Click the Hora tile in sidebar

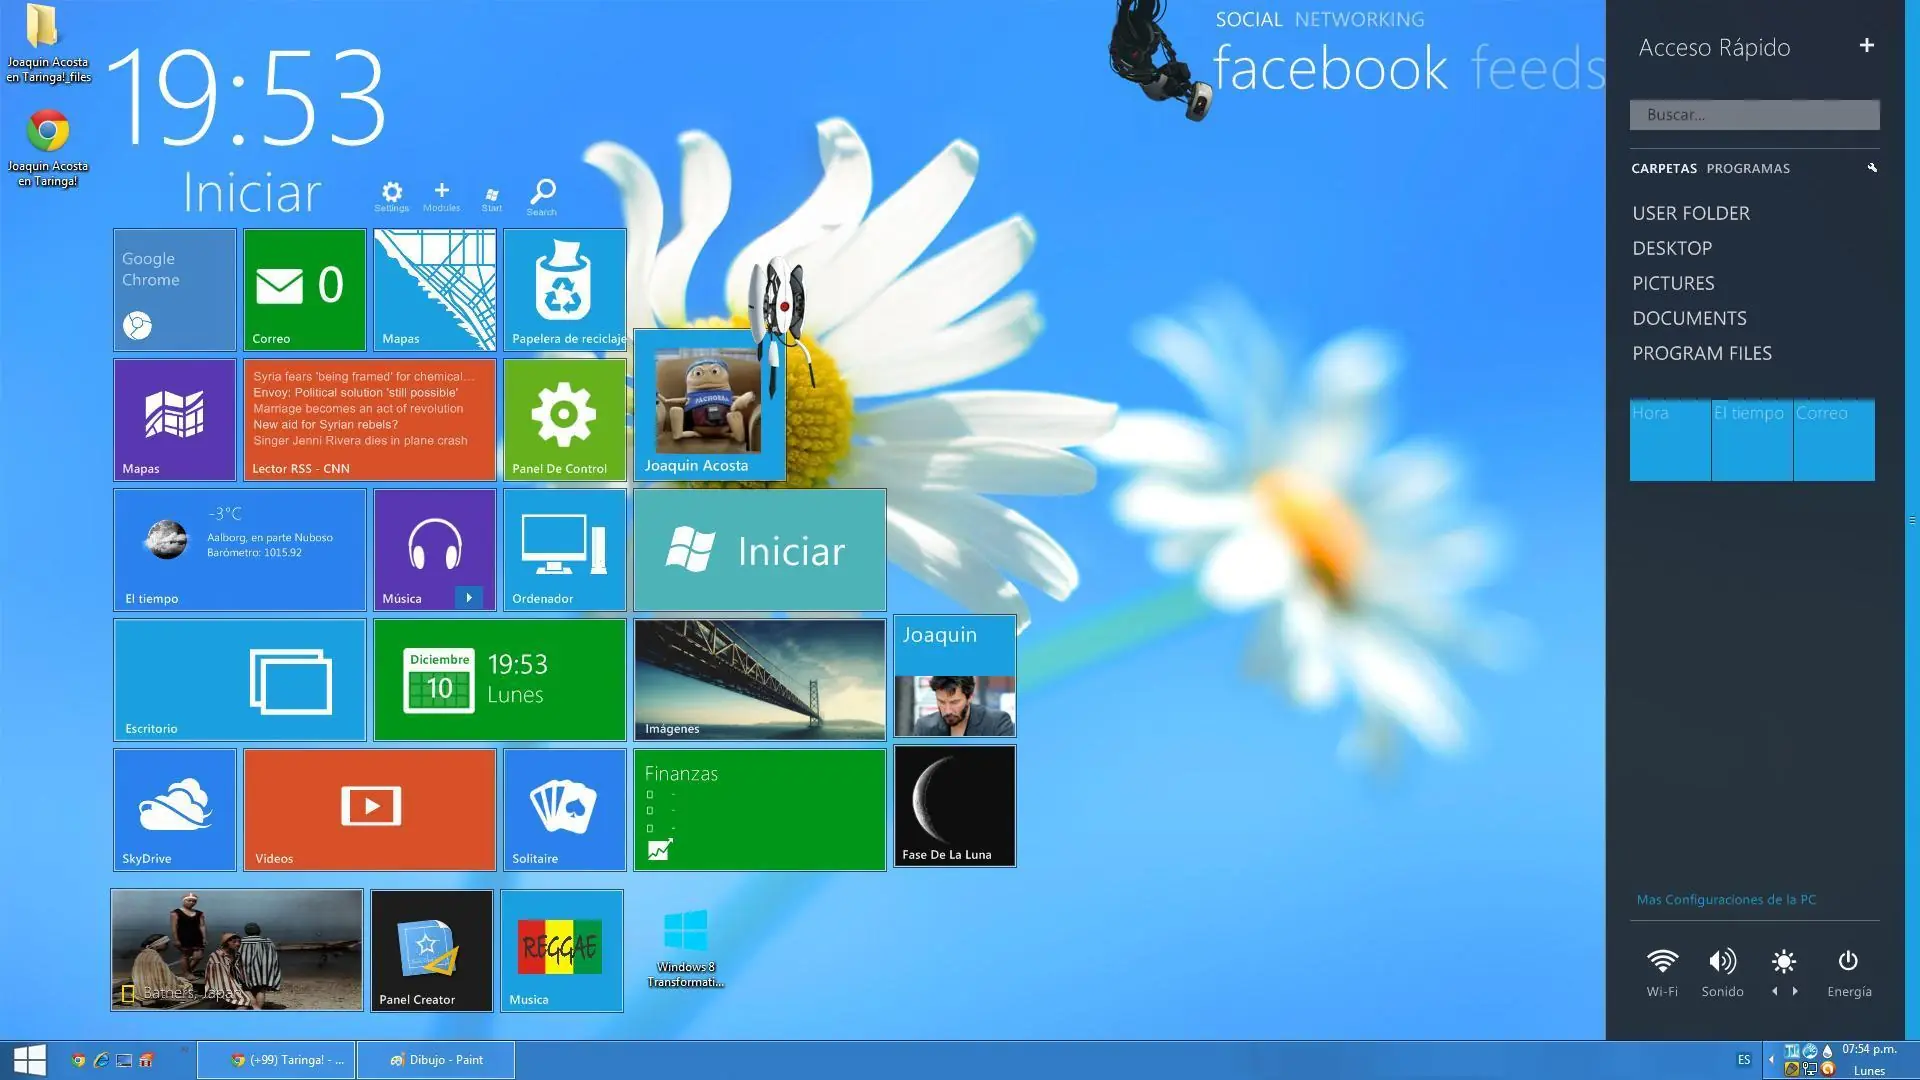point(1670,440)
